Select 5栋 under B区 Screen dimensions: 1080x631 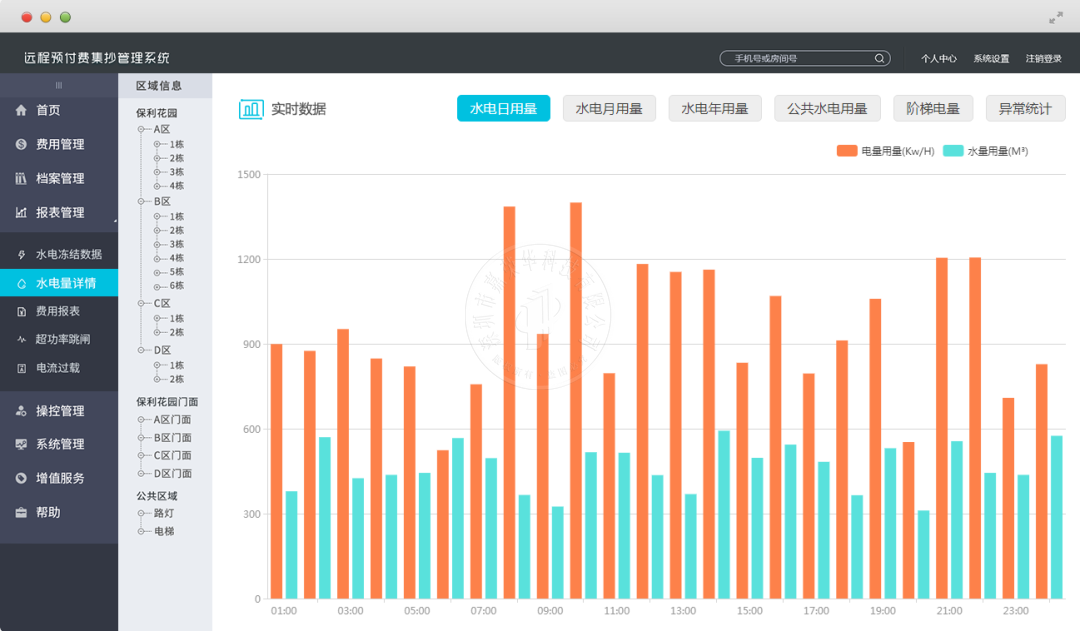pyautogui.click(x=176, y=271)
